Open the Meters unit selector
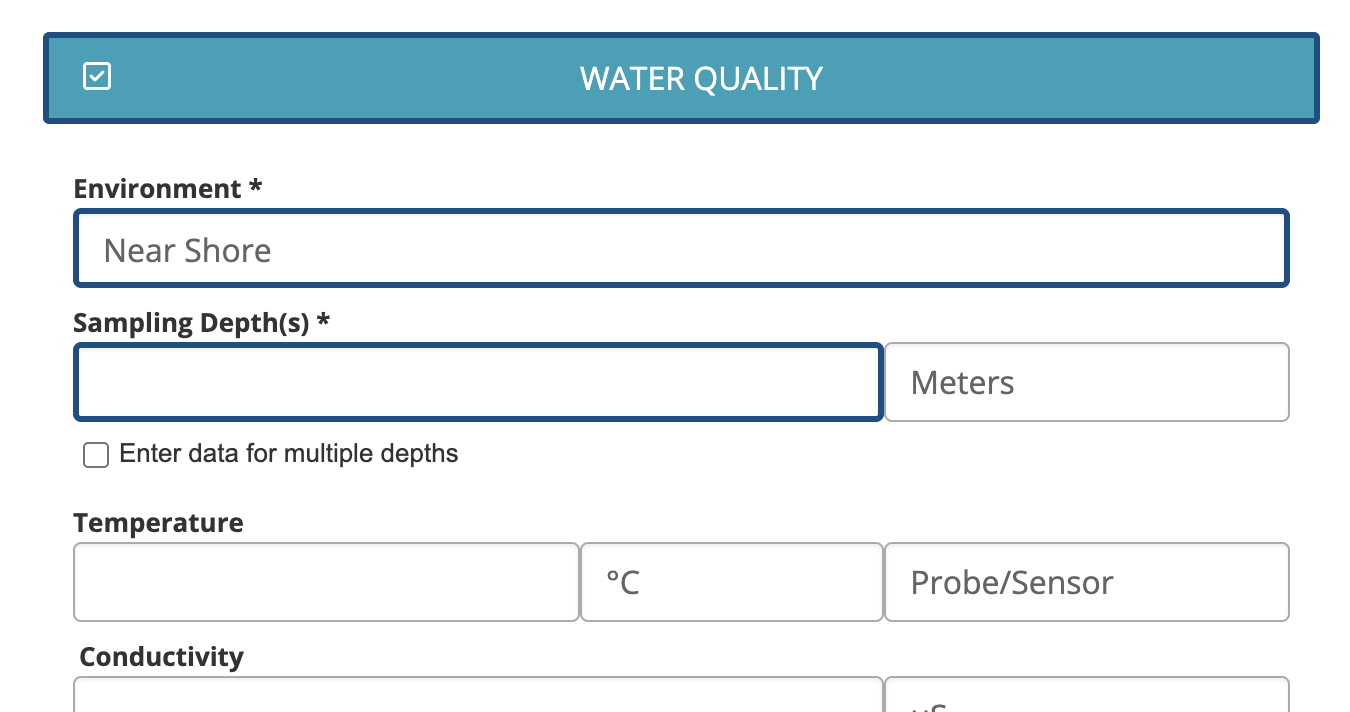 click(x=1086, y=382)
